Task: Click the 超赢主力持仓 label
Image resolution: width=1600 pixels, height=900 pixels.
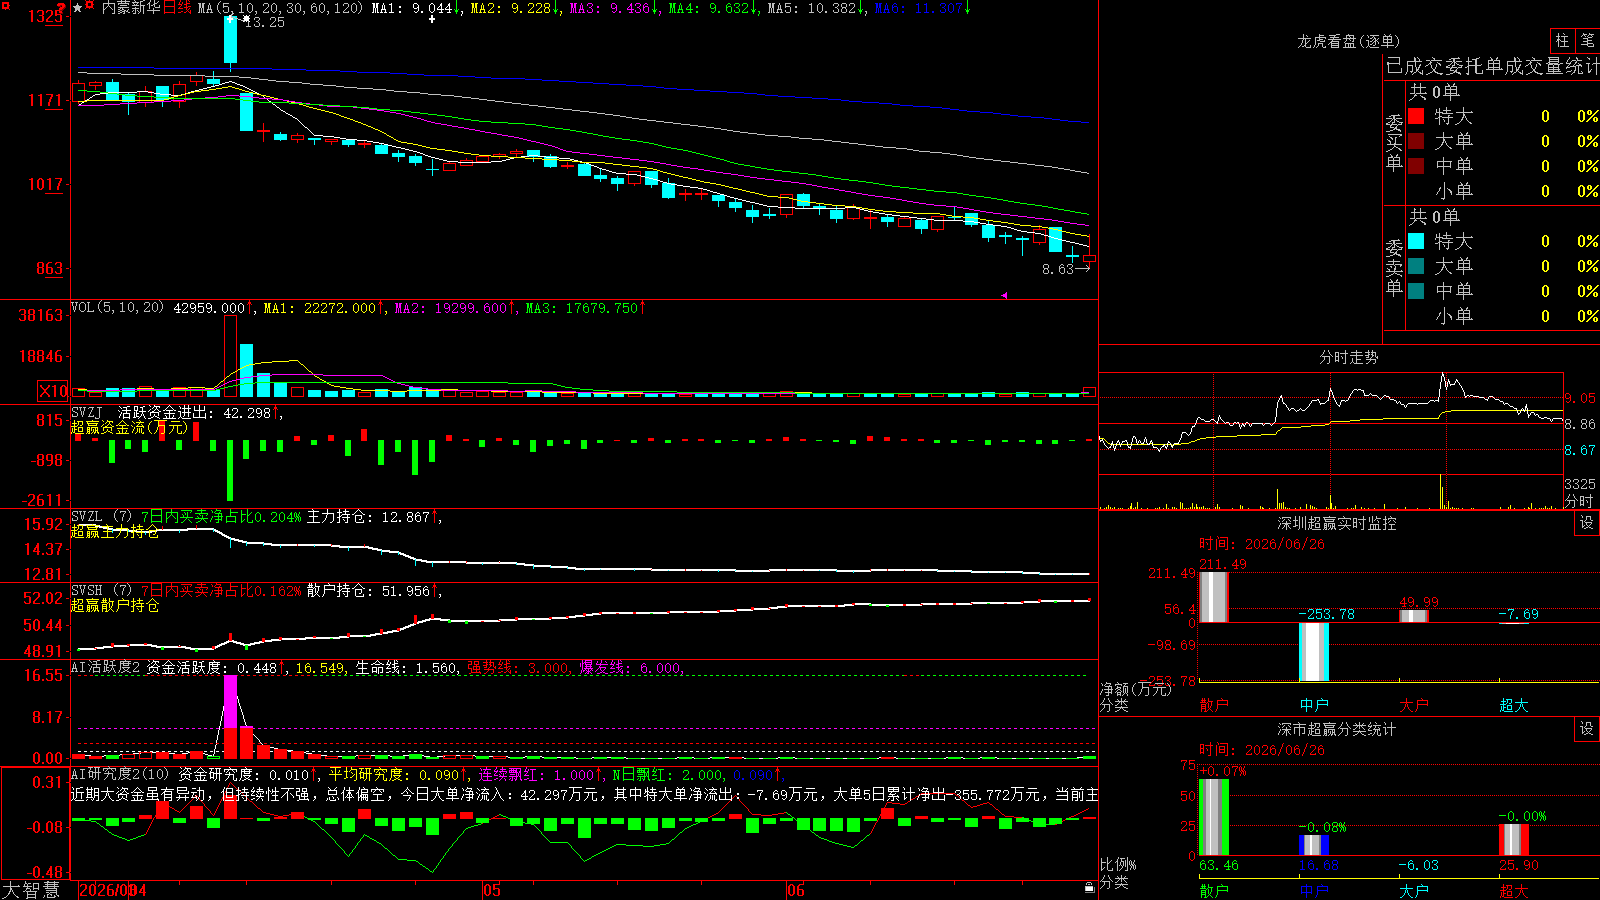Action: 115,531
